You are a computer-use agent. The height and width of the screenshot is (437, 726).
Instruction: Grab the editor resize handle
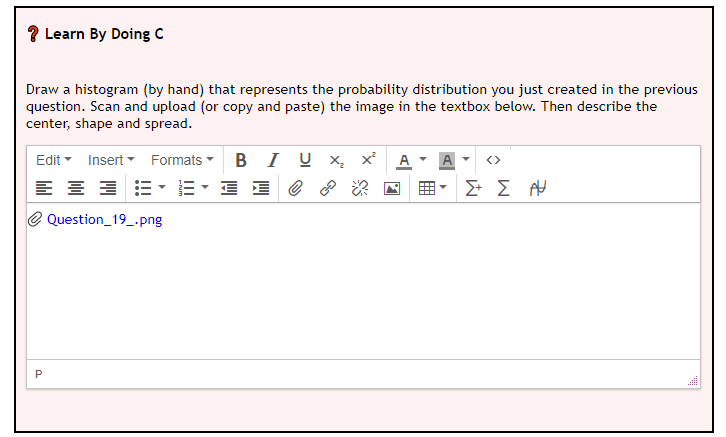(x=693, y=381)
